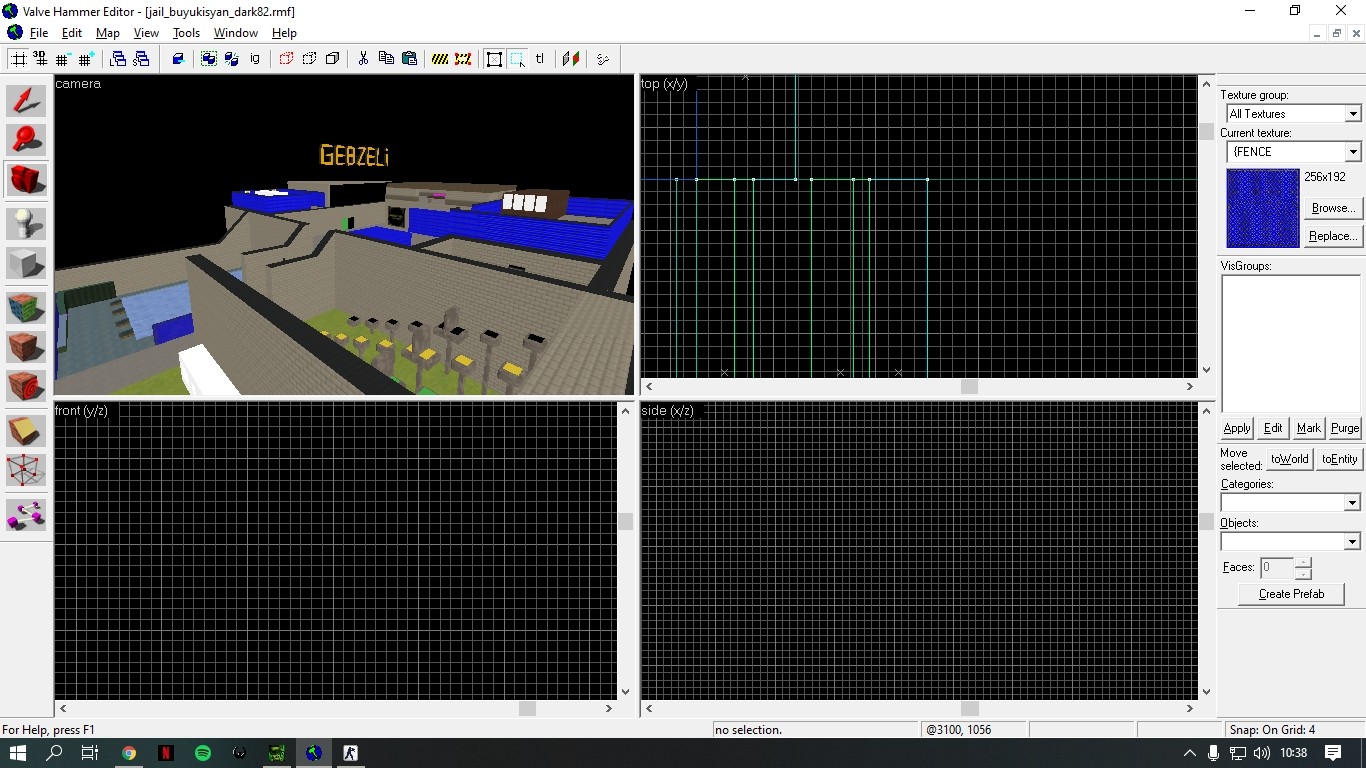This screenshot has height=768, width=1366.
Task: Click the Create Prefab button
Action: pos(1291,594)
